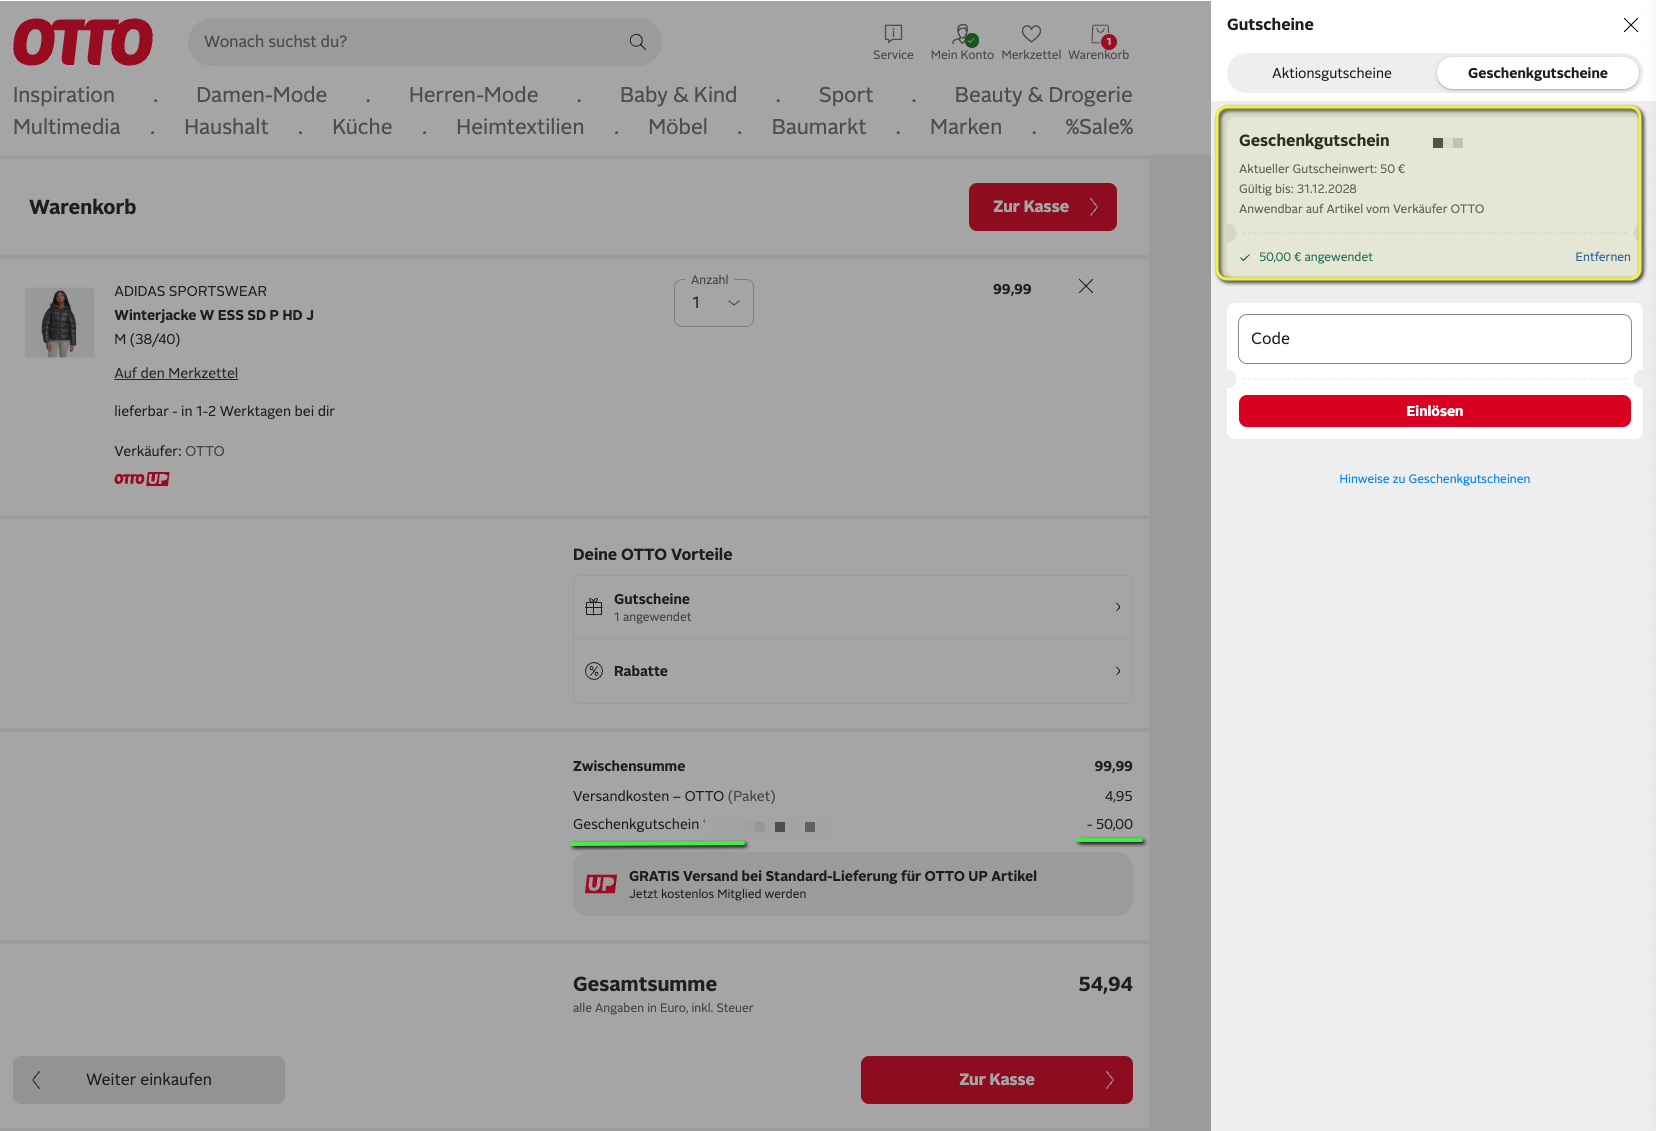Screen dimensions: 1656x1131
Task: Open Haushalt category
Action: pos(227,127)
